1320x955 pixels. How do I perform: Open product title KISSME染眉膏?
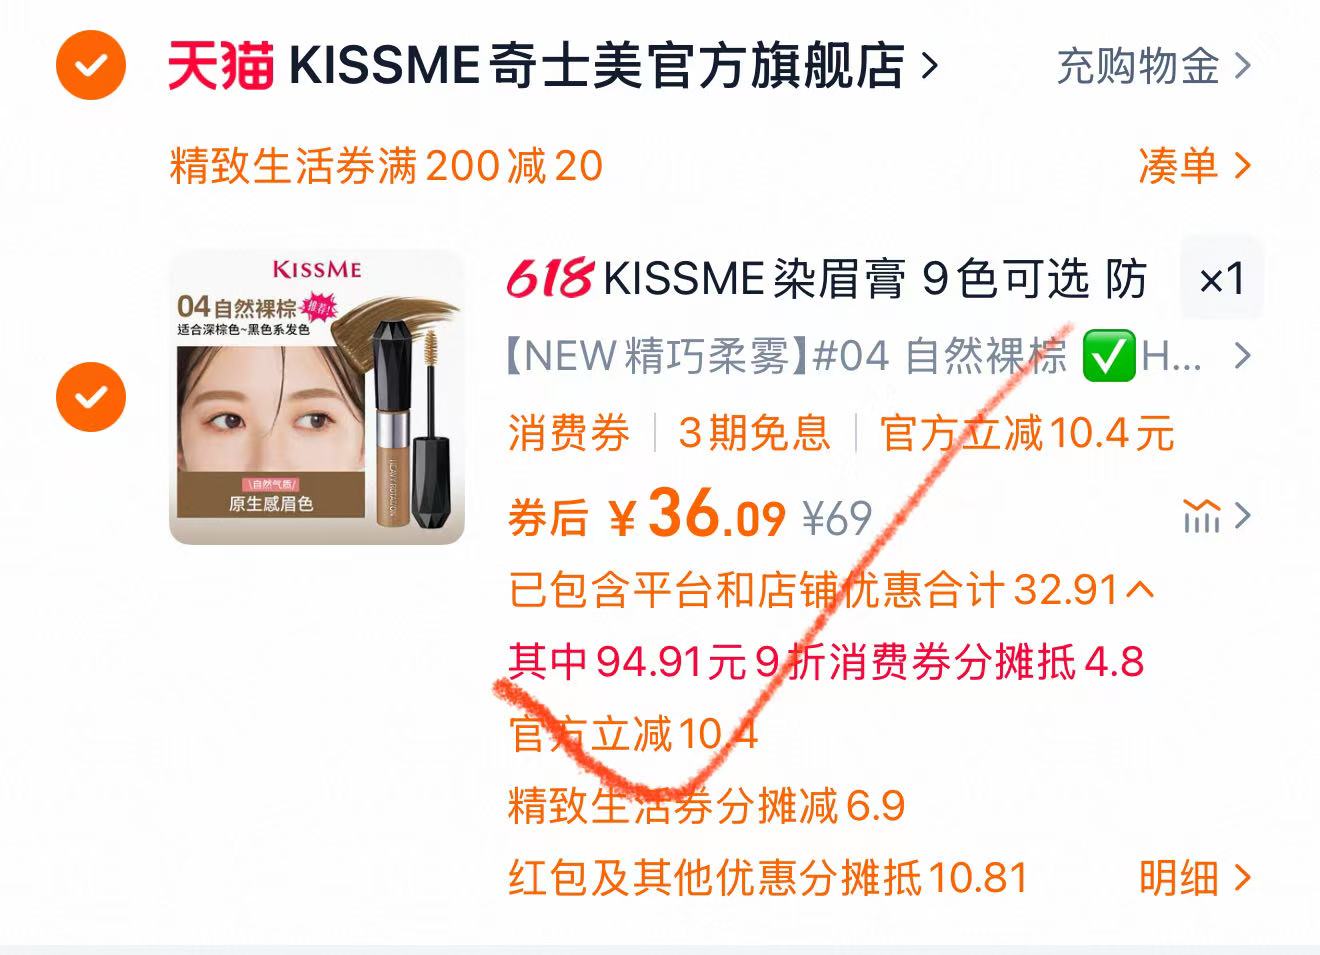click(x=875, y=279)
